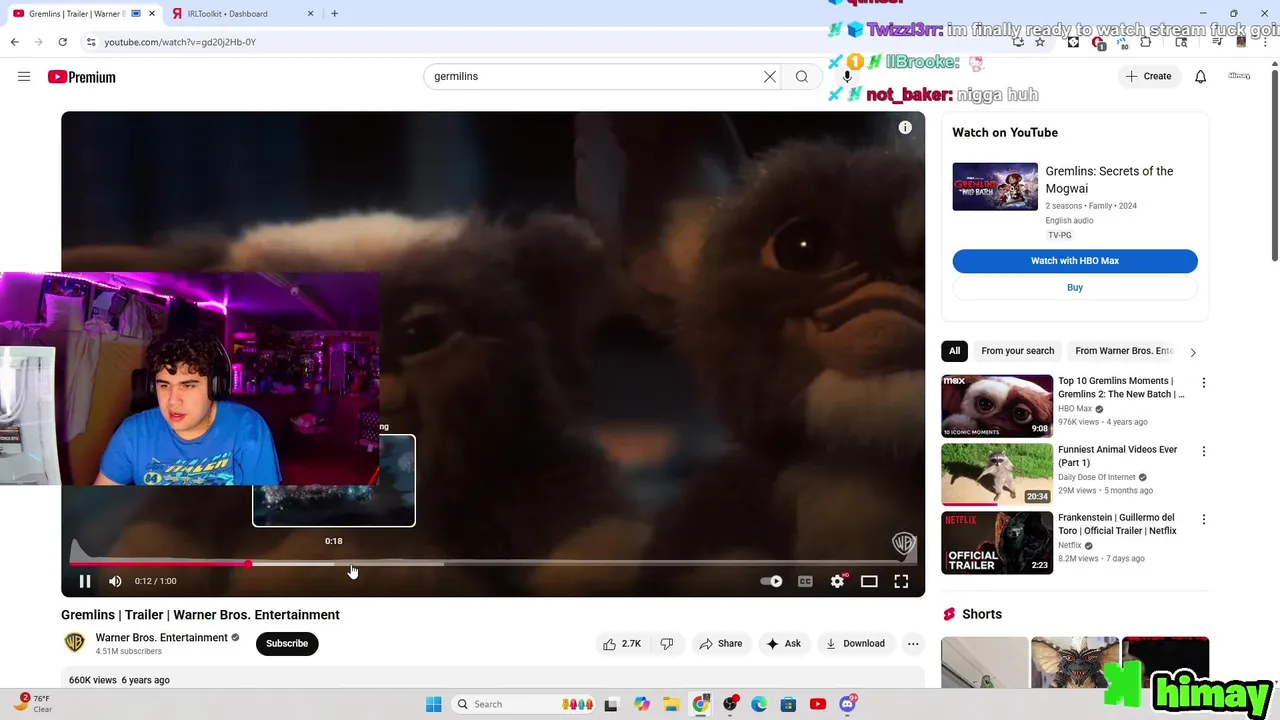This screenshot has height=720, width=1280.
Task: Open Discord from taskbar
Action: (847, 704)
